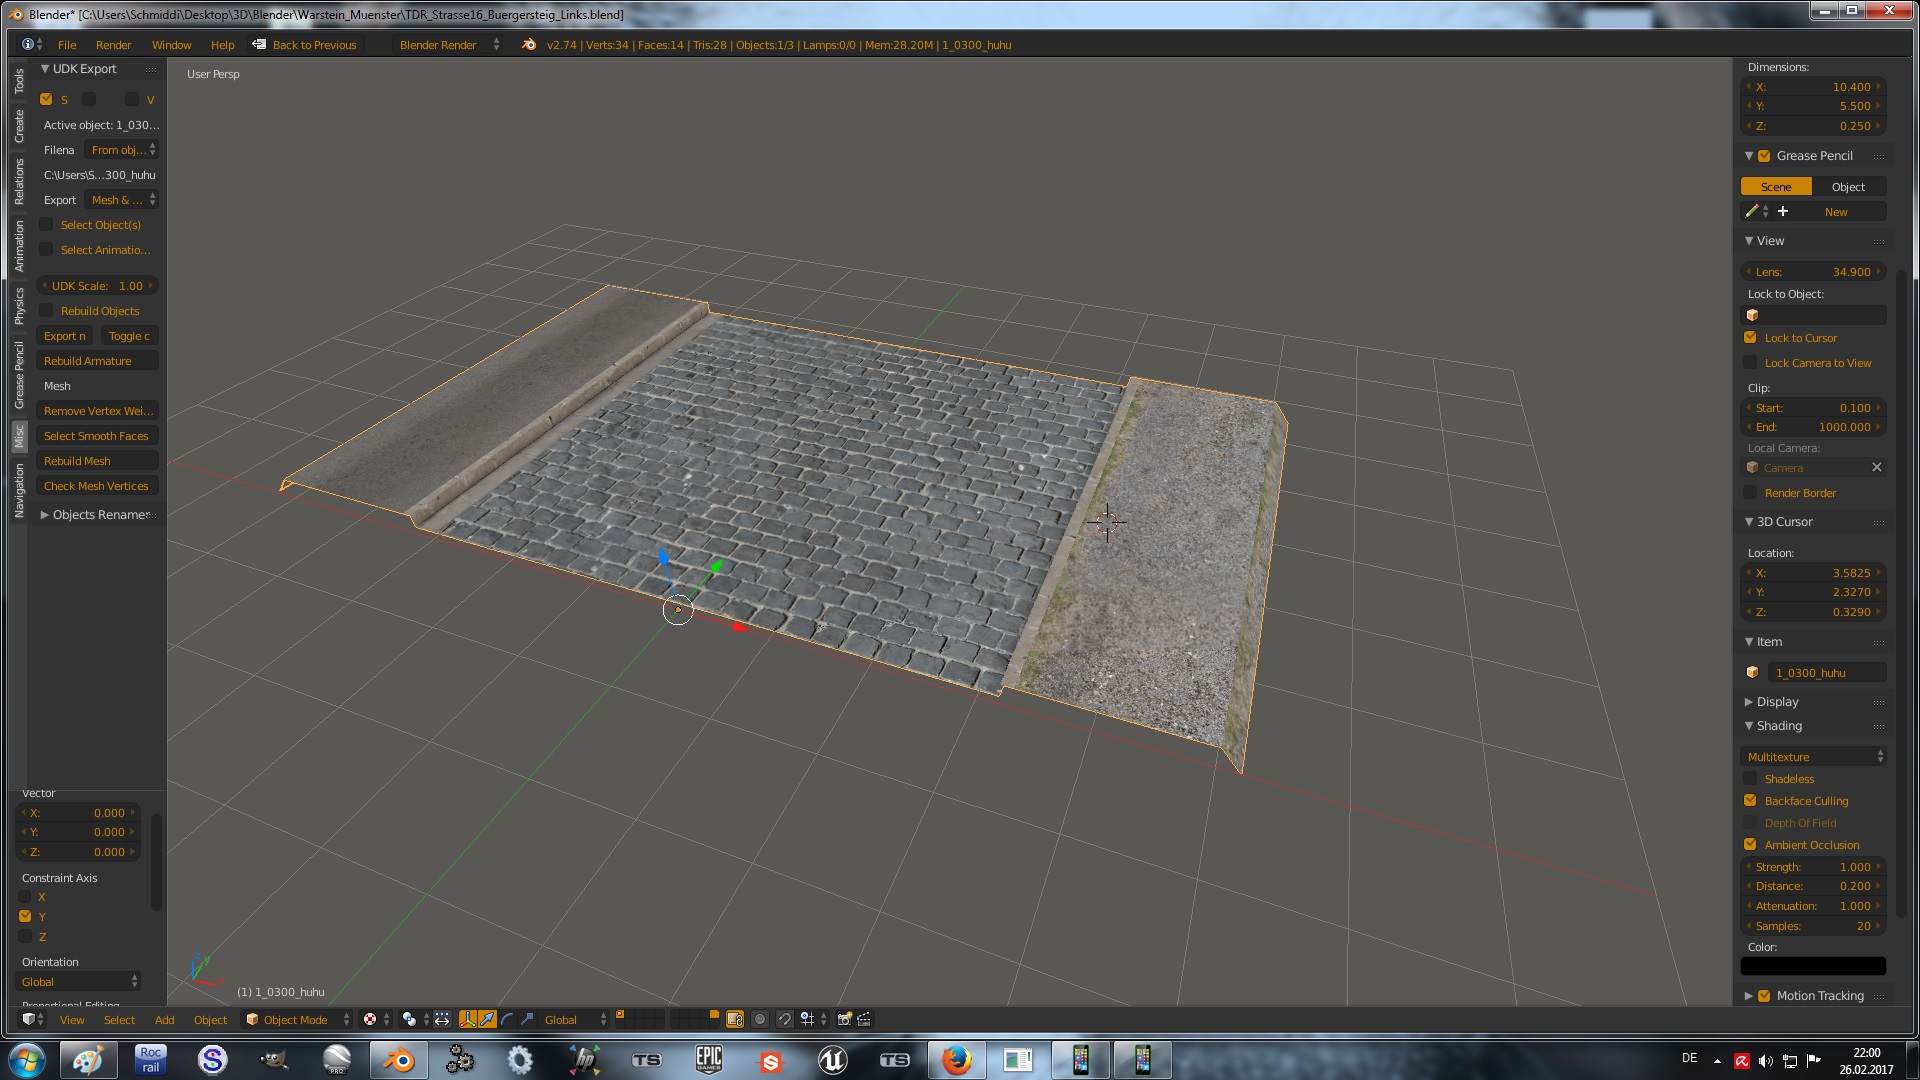Enable the Lock Camera to View checkbox
Viewport: 1920px width, 1080px height.
pos(1750,363)
